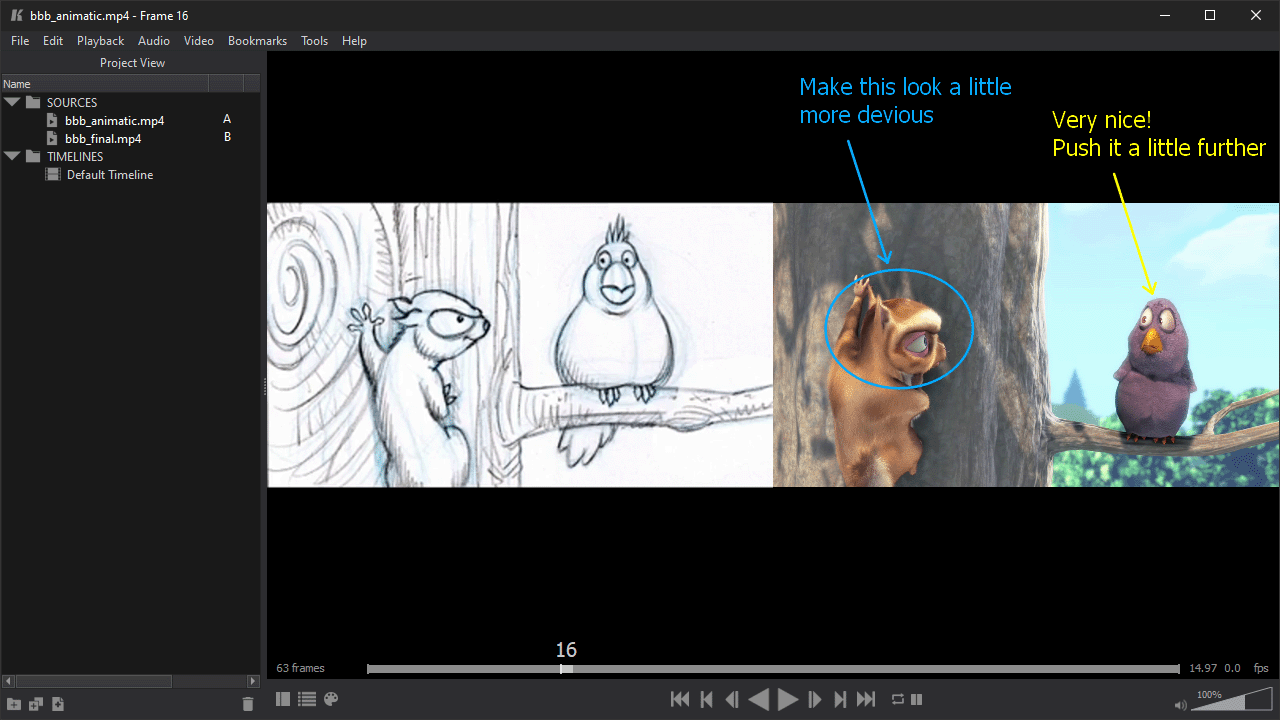Image resolution: width=1280 pixels, height=720 pixels.
Task: Toggle the loop playback mode
Action: pyautogui.click(x=897, y=699)
